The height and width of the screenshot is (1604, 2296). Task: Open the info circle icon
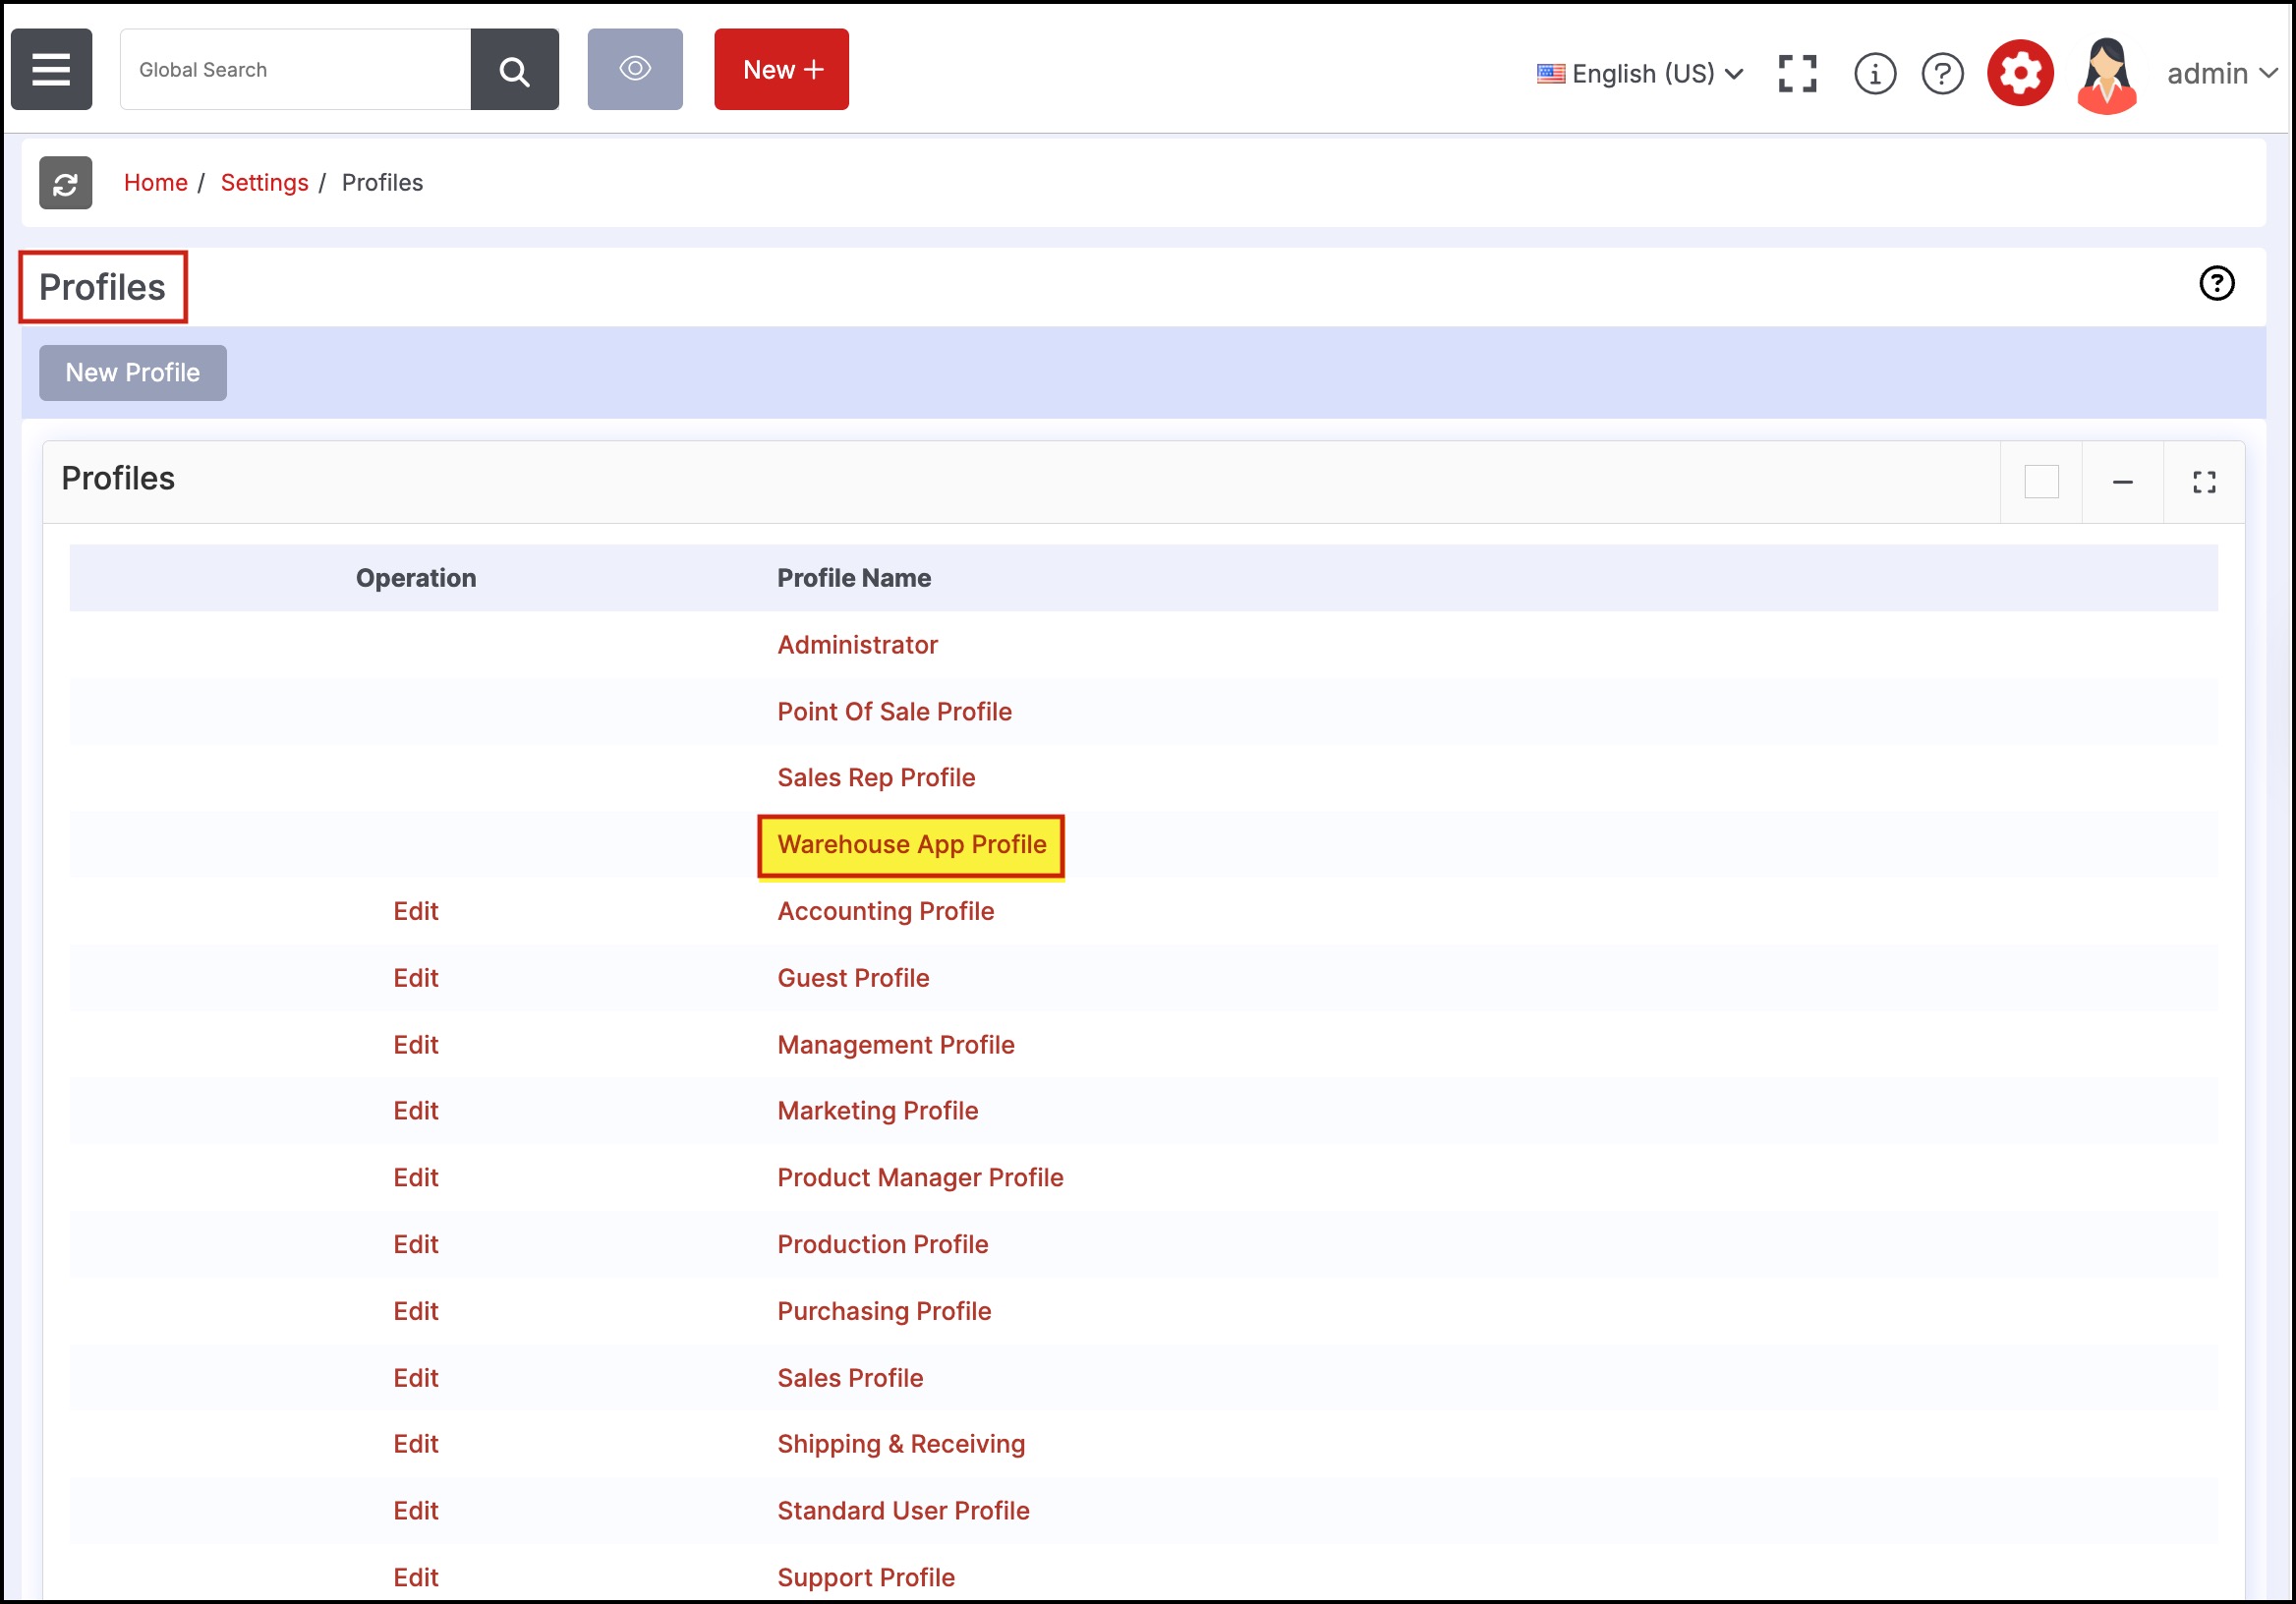click(x=1874, y=73)
